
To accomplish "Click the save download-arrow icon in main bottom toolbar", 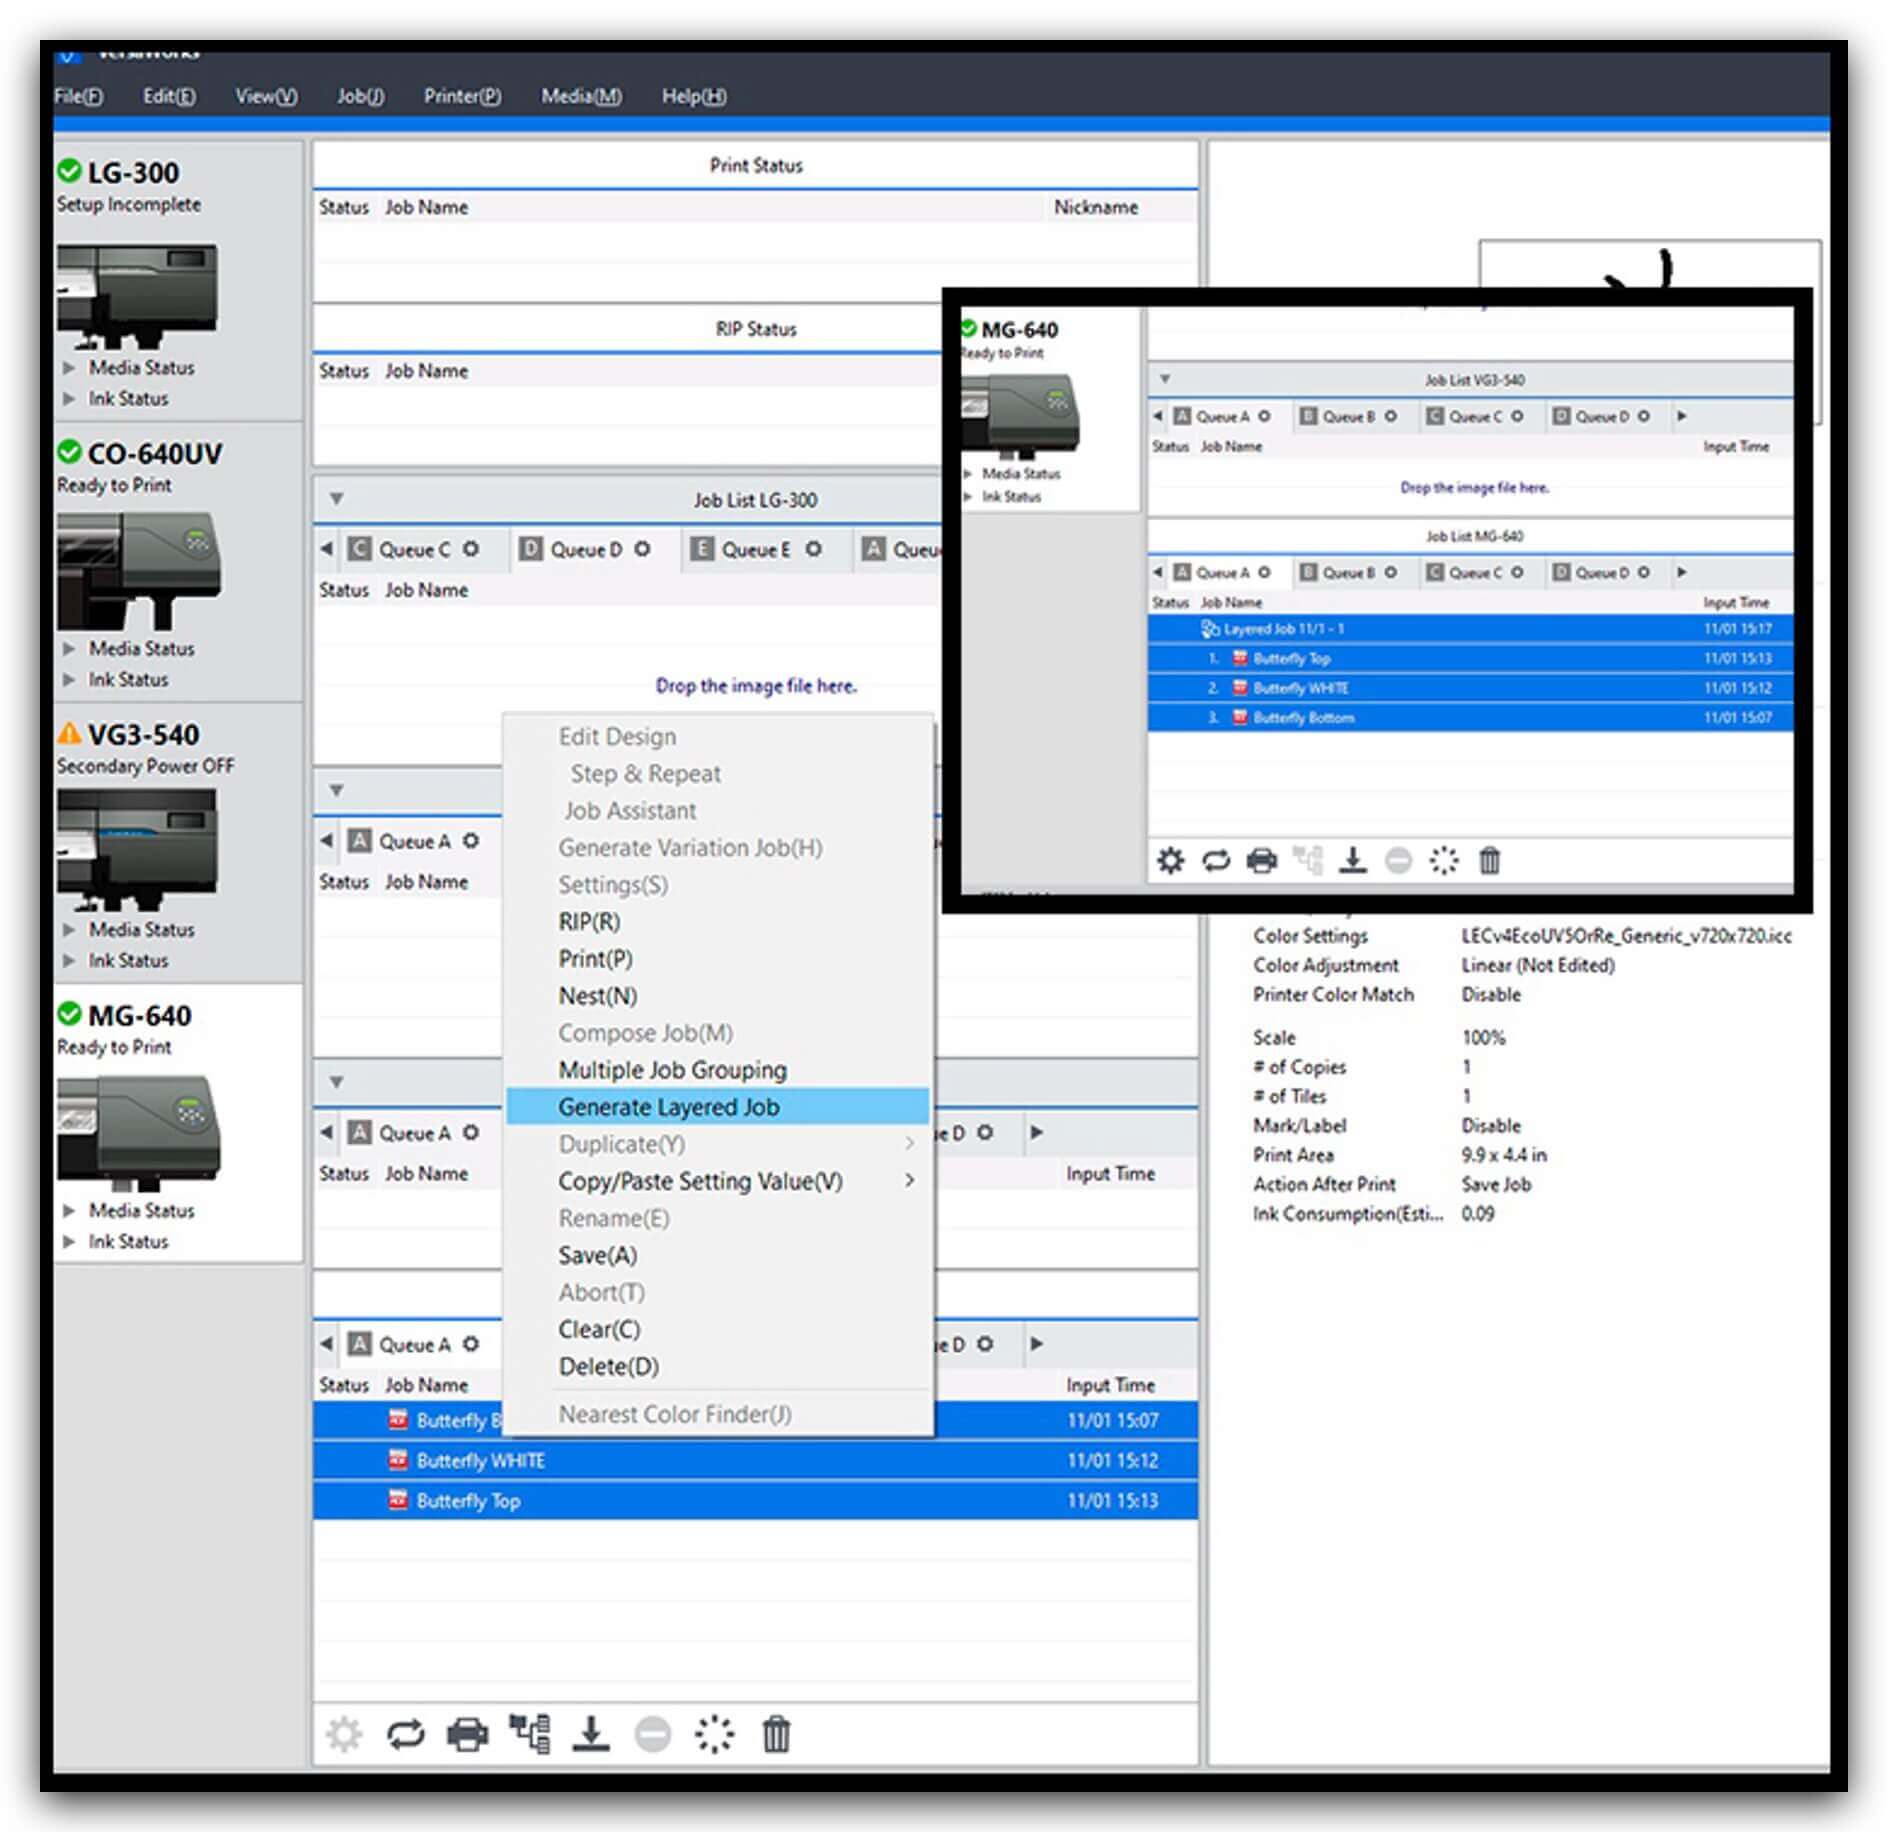I will (x=591, y=1733).
